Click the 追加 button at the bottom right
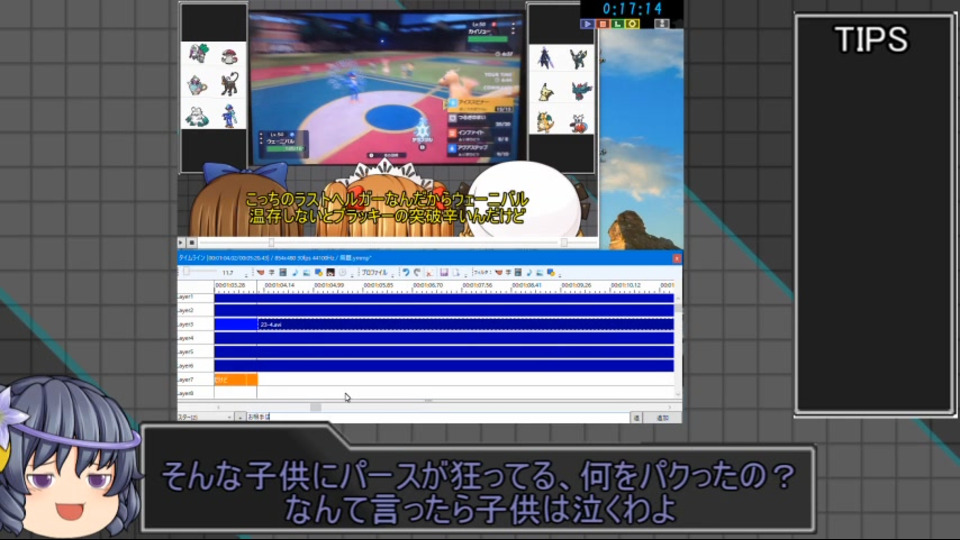Screen dimensions: 960x540 tap(662, 418)
